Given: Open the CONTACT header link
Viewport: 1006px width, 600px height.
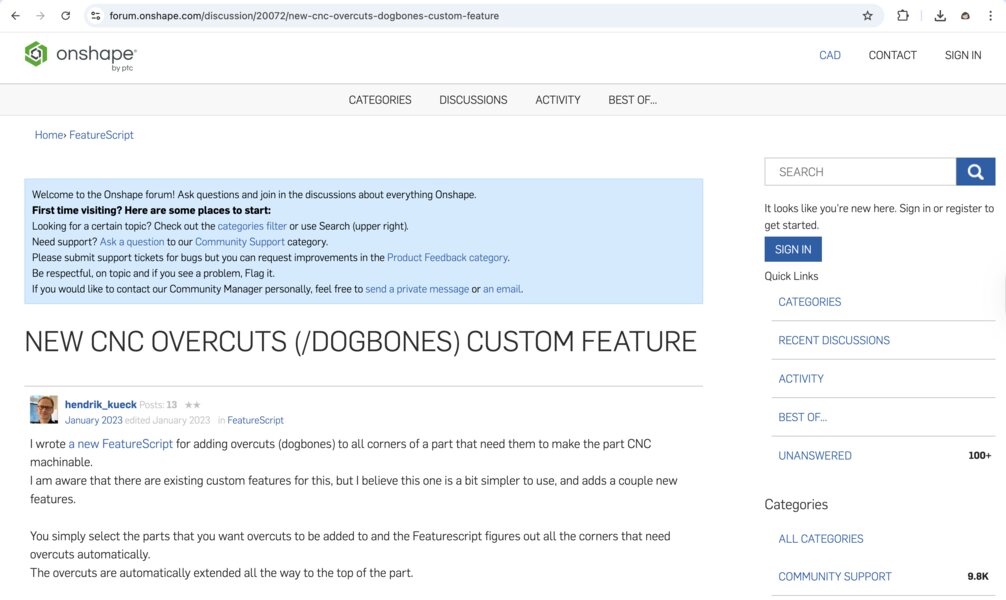Looking at the screenshot, I should coord(892,55).
